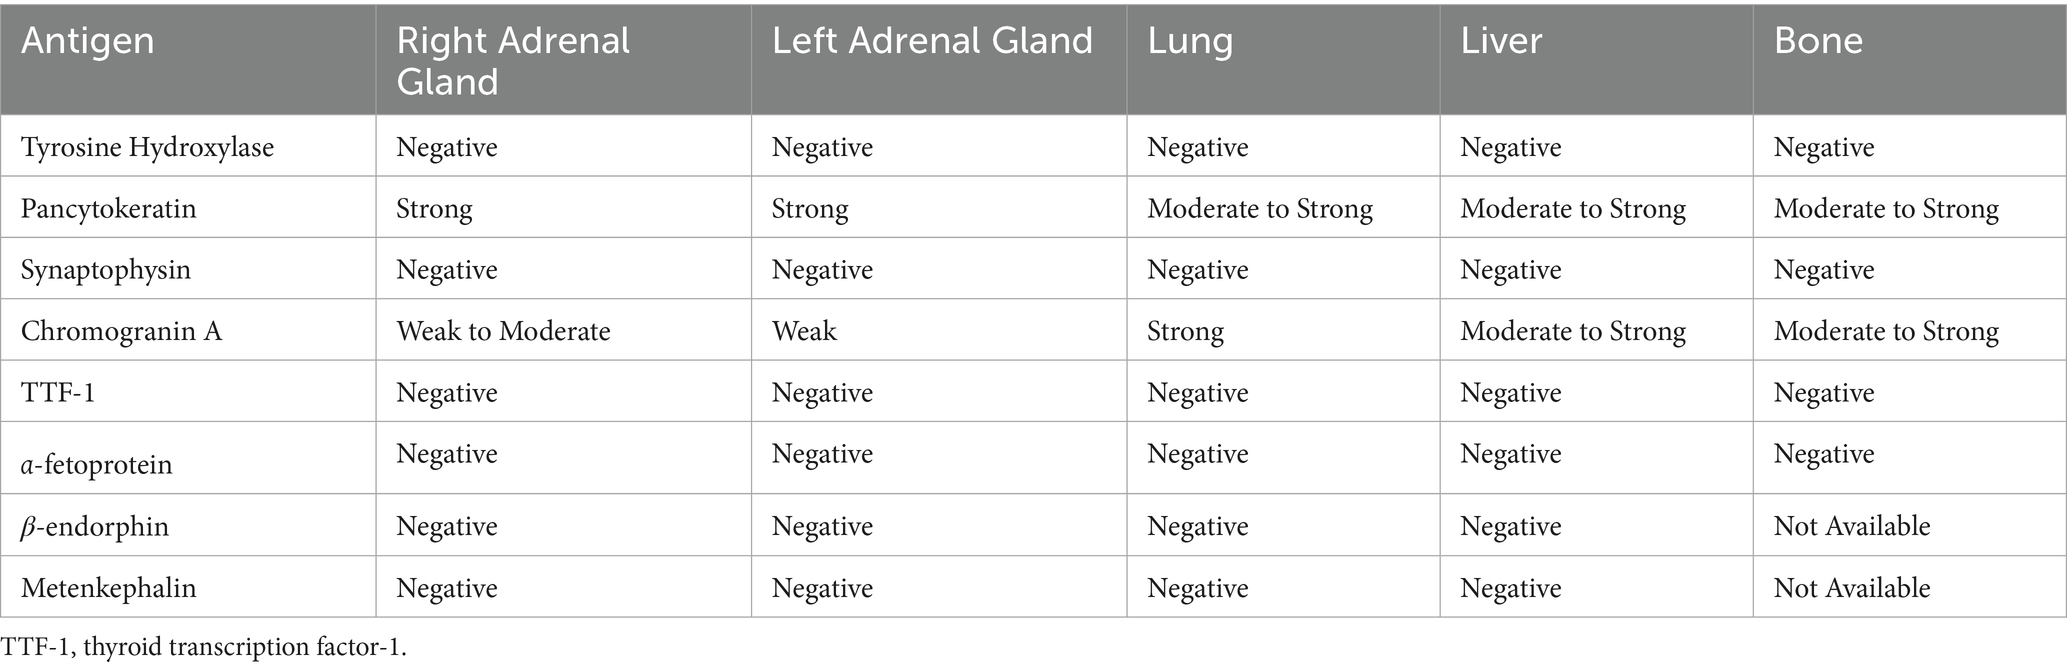The height and width of the screenshot is (669, 2067).
Task: Click the Metenkephalin row label
Action: tap(109, 587)
